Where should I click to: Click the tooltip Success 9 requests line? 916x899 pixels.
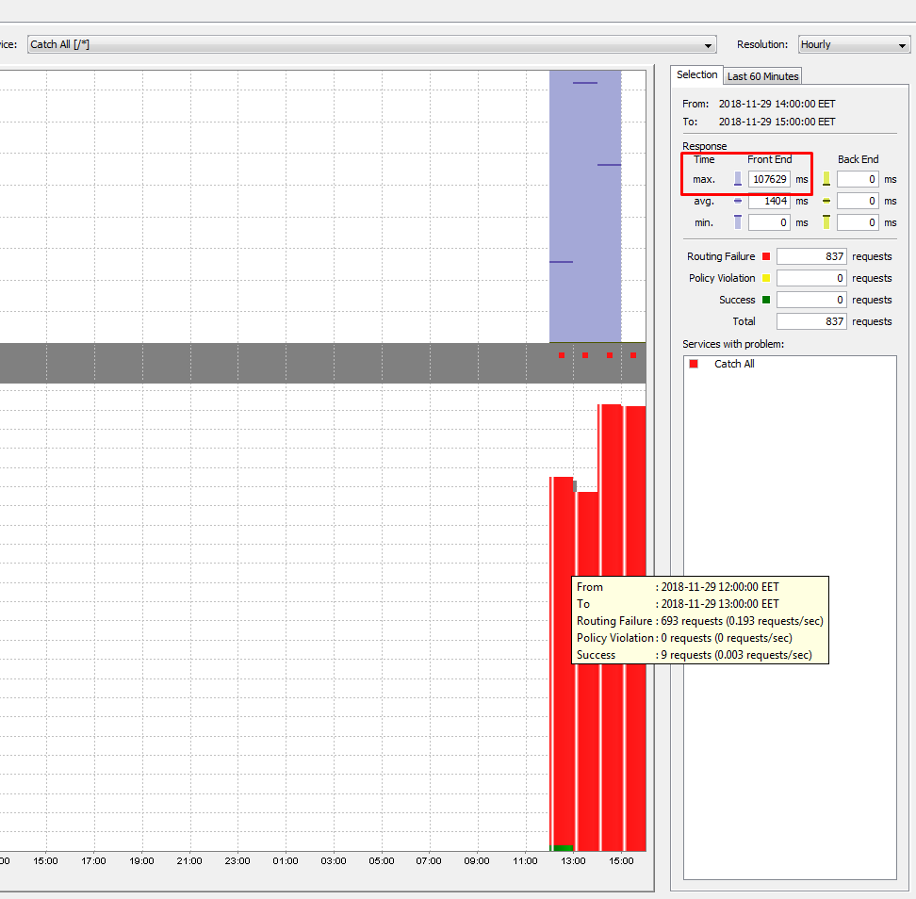(x=694, y=655)
